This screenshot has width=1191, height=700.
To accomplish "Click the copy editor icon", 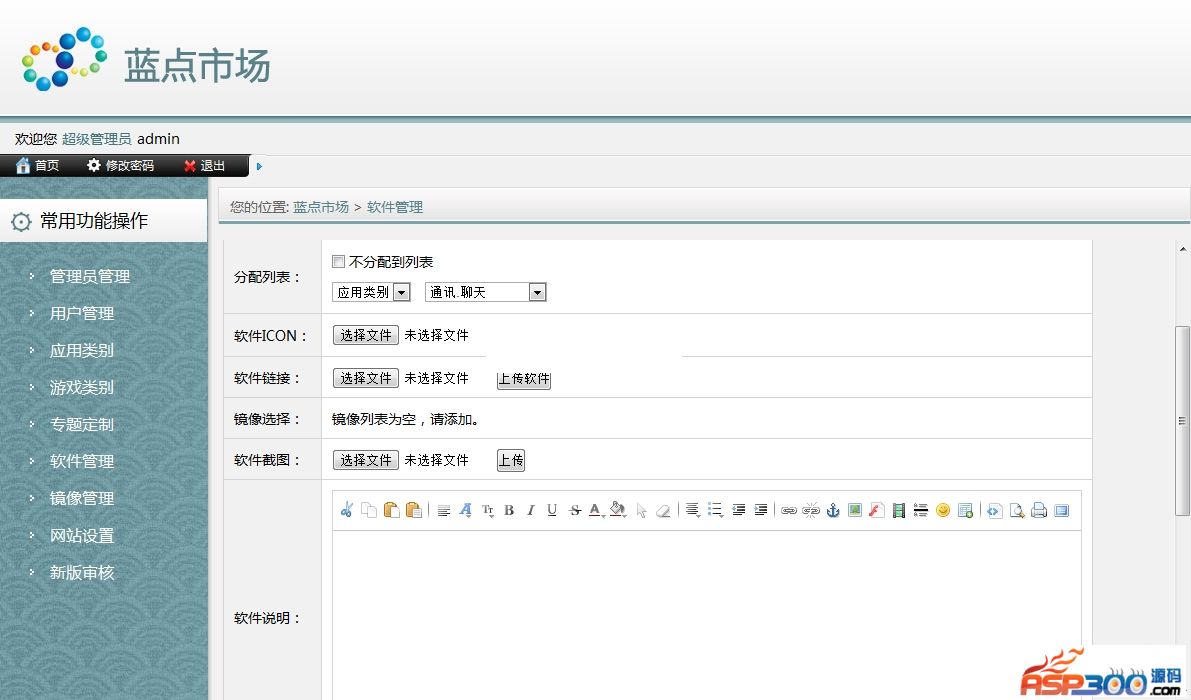I will pyautogui.click(x=369, y=510).
